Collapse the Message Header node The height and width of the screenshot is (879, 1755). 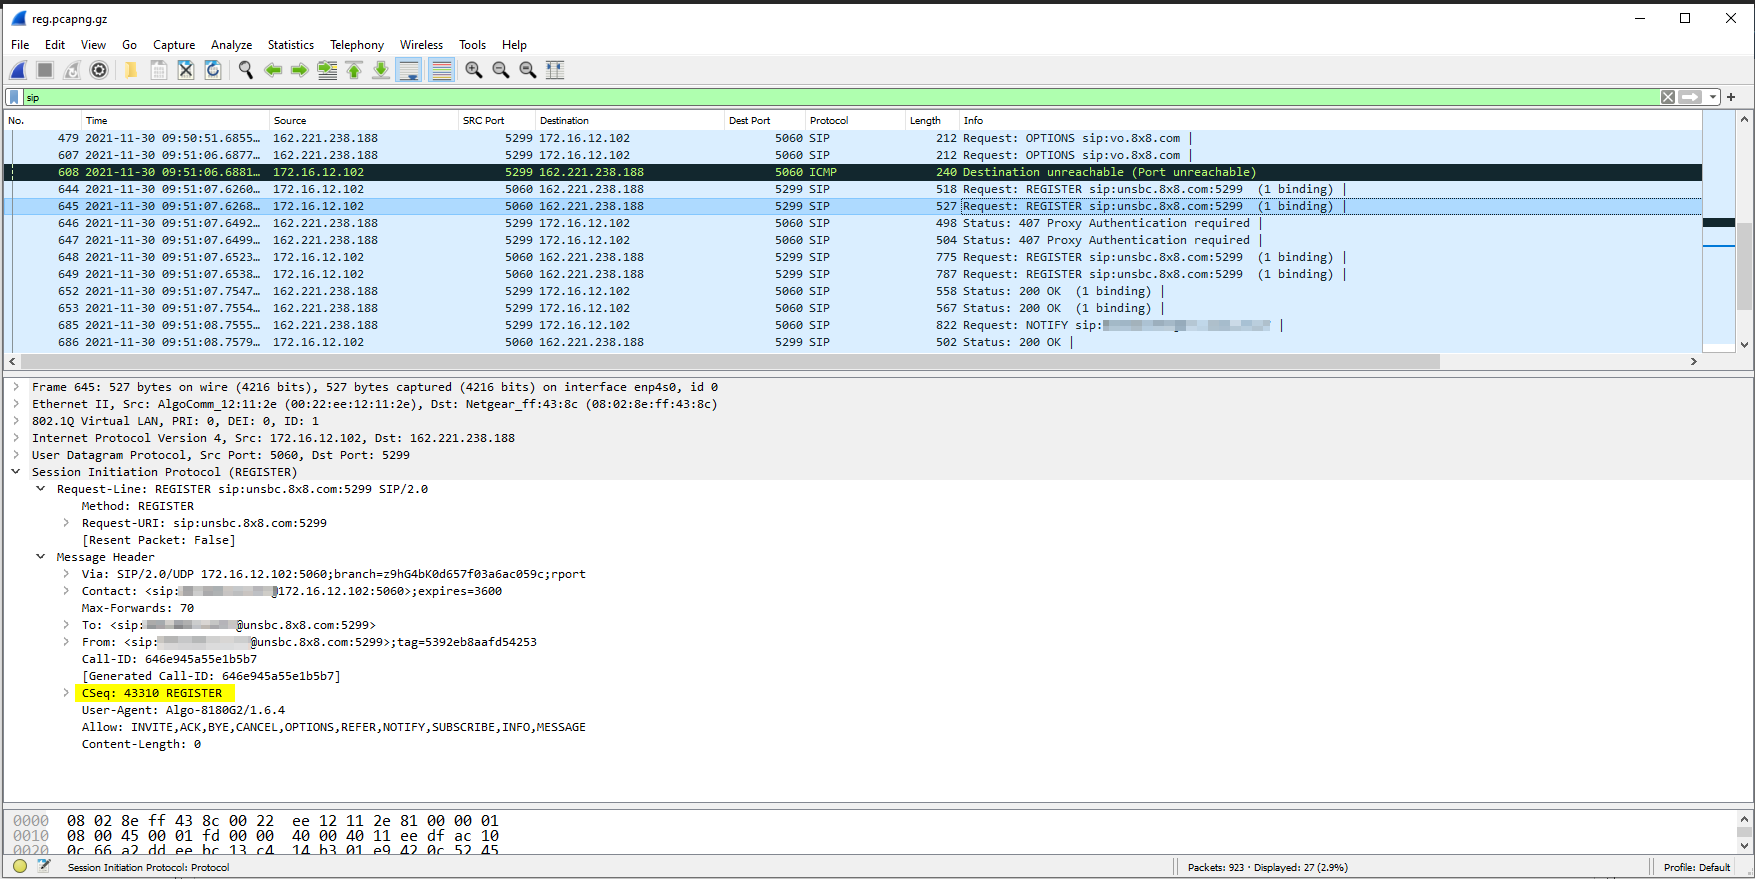41,557
